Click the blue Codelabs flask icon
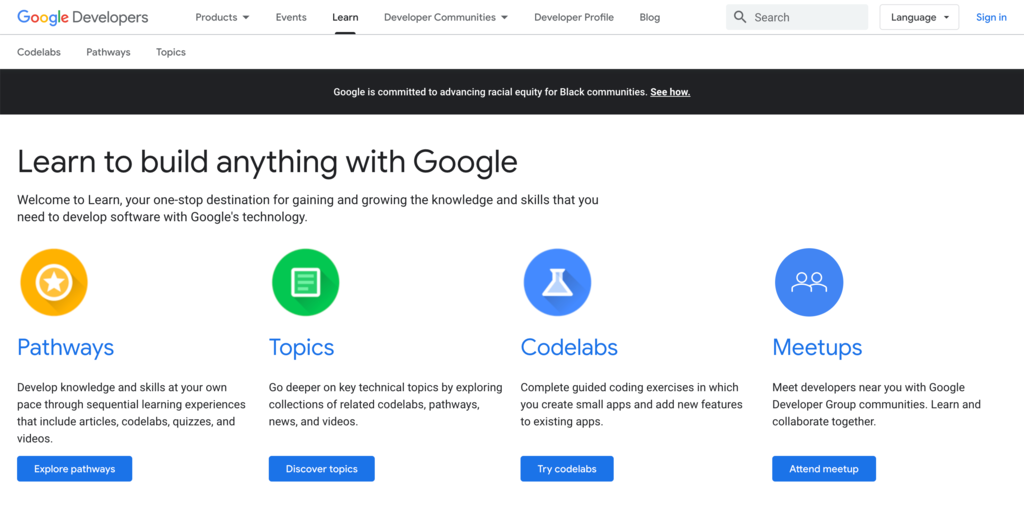The height and width of the screenshot is (505, 1024). pyautogui.click(x=557, y=282)
